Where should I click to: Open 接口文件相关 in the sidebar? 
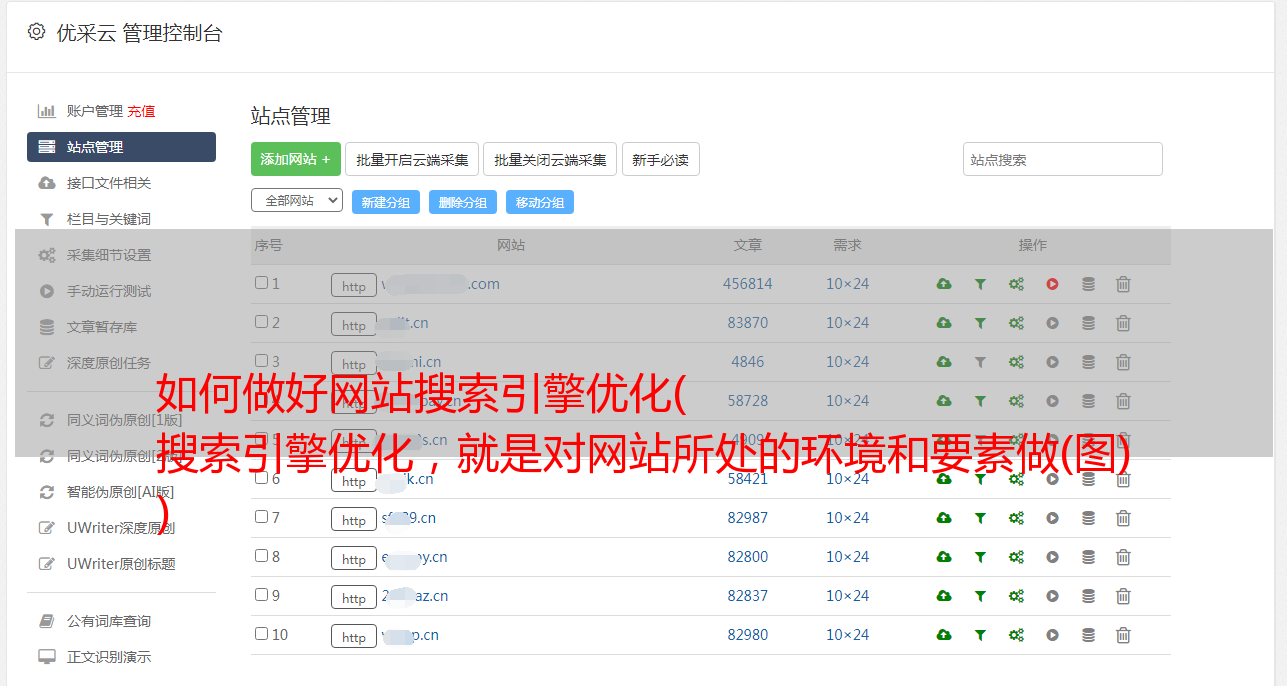coord(109,183)
